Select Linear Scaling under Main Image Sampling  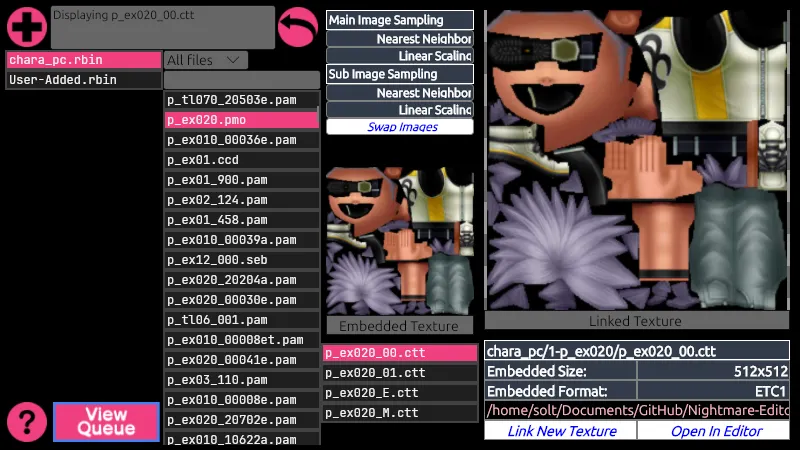[399, 56]
